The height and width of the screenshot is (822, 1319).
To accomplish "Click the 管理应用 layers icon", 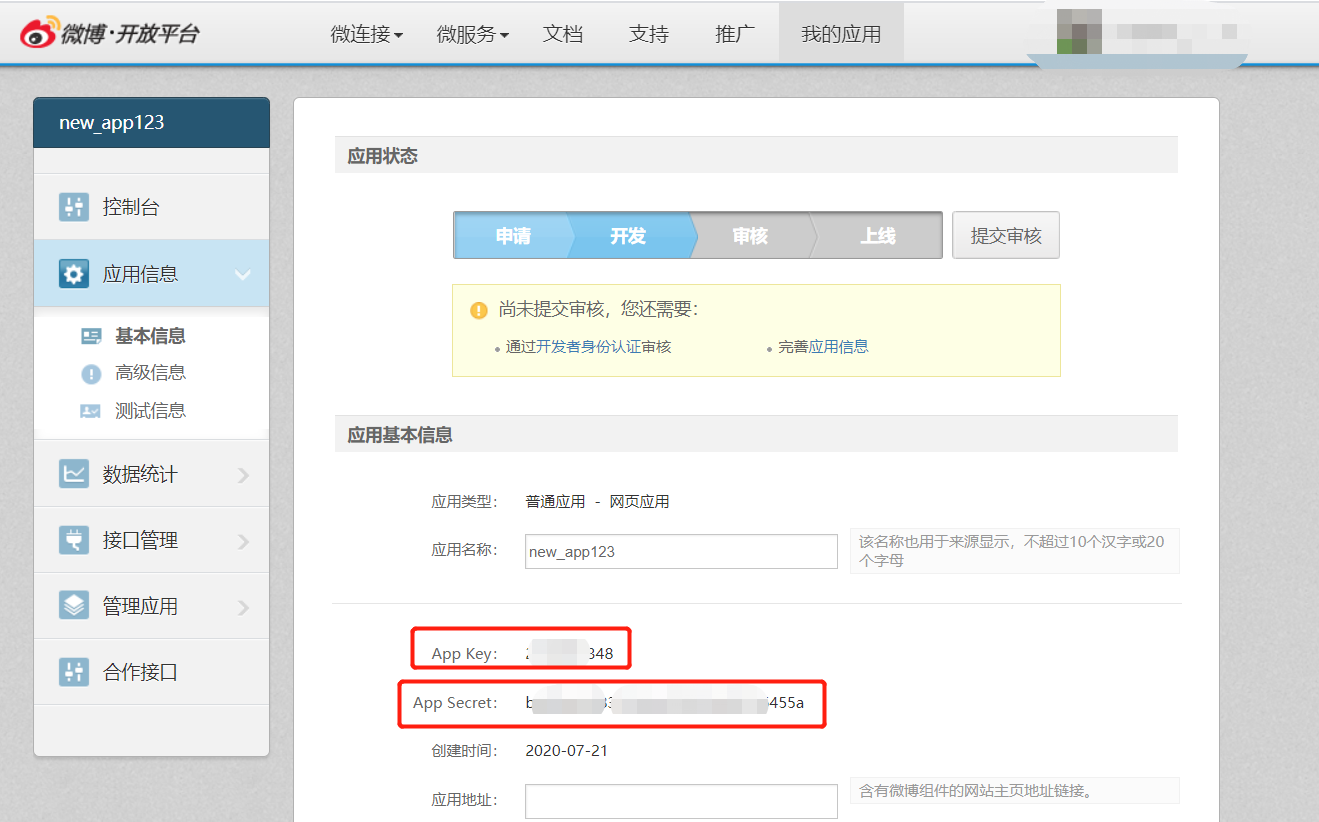I will pyautogui.click(x=74, y=606).
